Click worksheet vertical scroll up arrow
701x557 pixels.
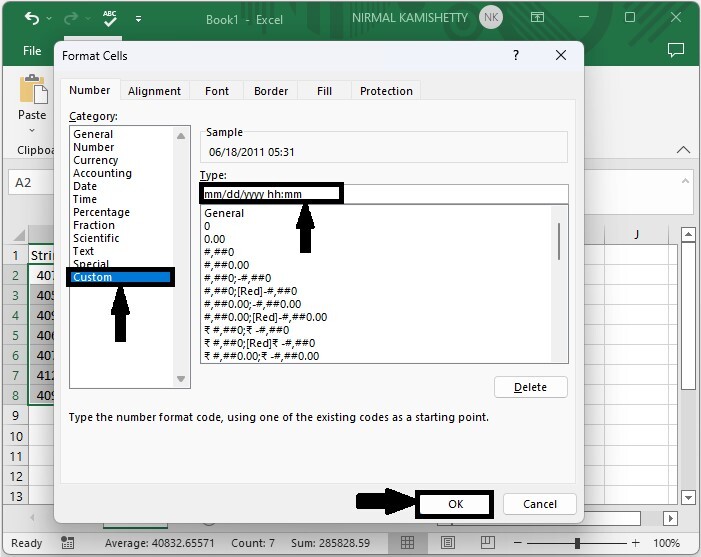(x=688, y=234)
